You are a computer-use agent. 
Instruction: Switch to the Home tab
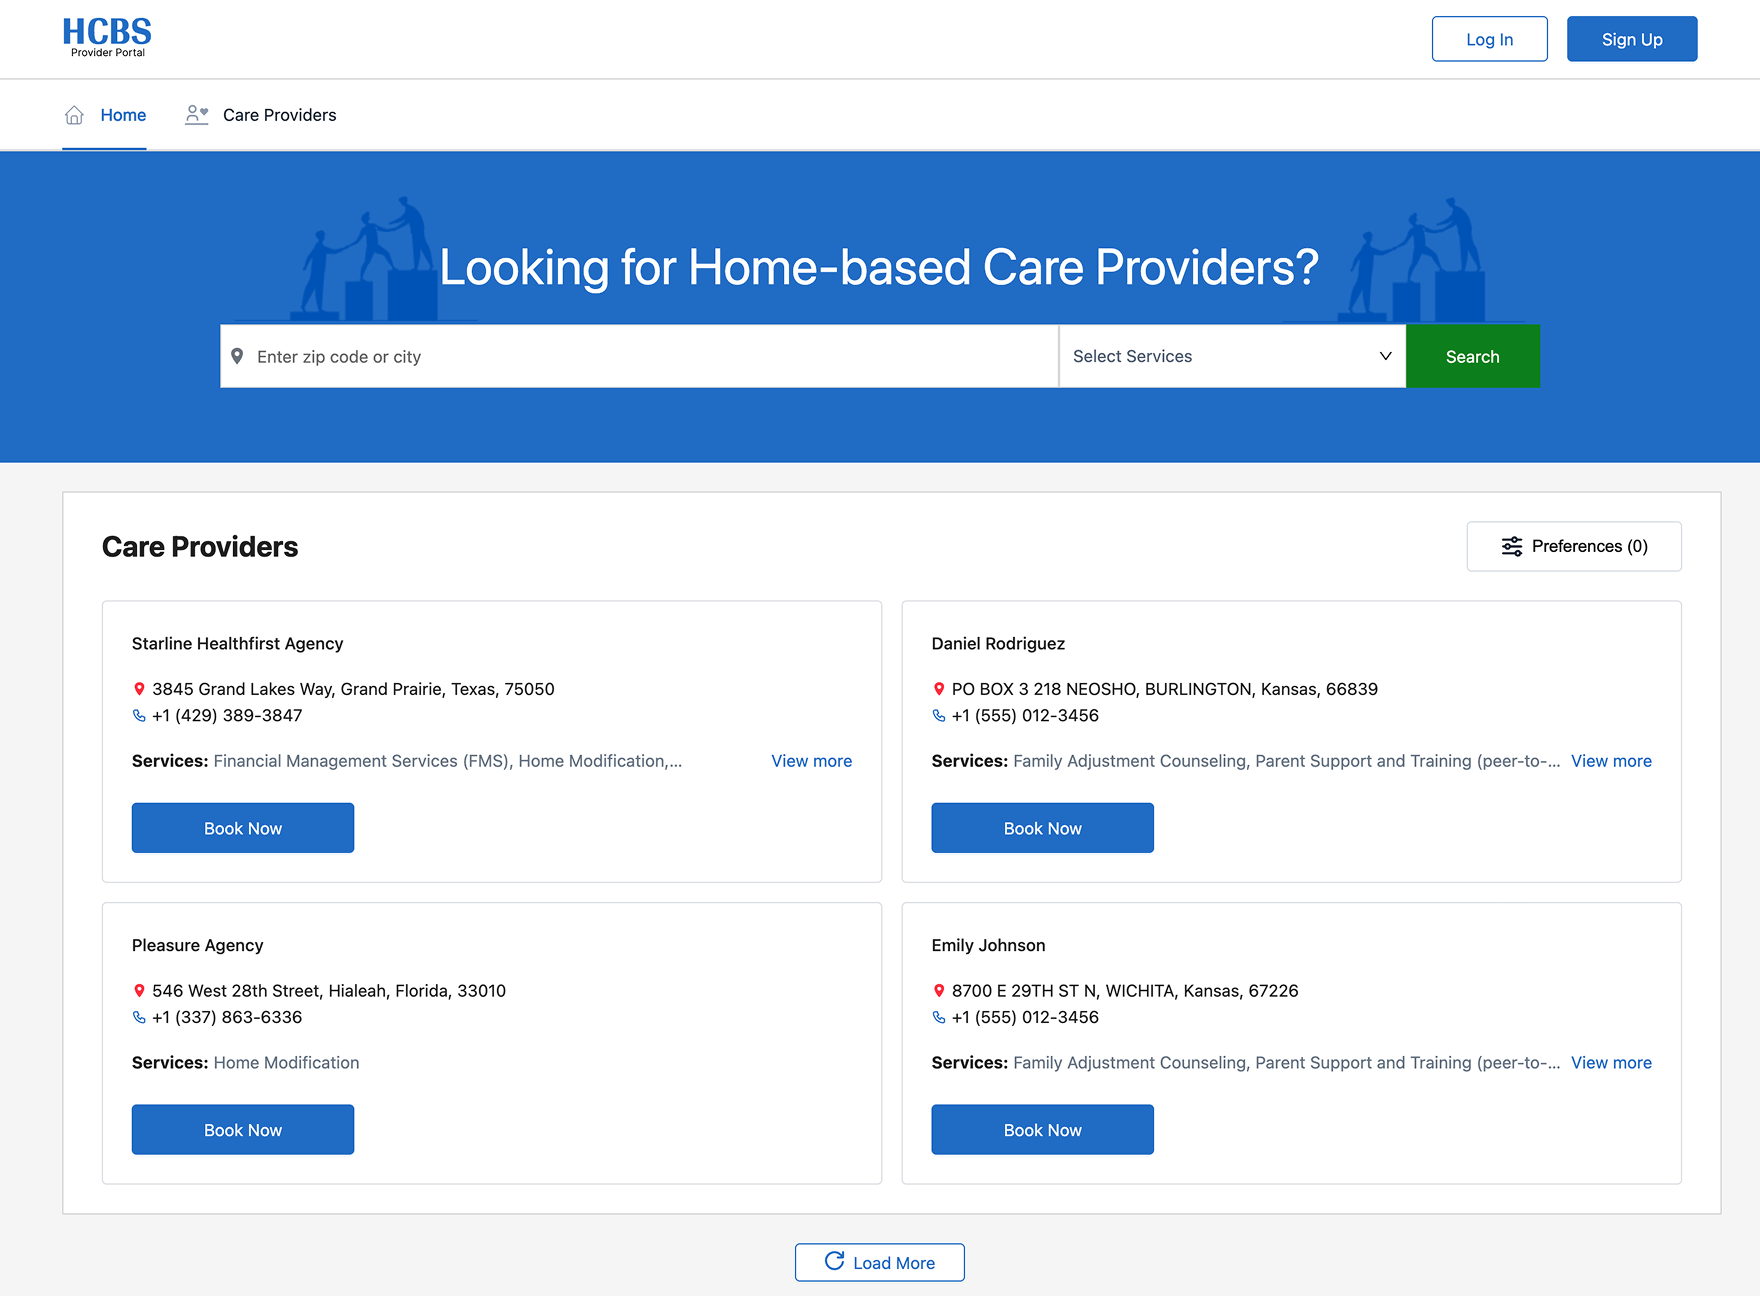pos(123,115)
